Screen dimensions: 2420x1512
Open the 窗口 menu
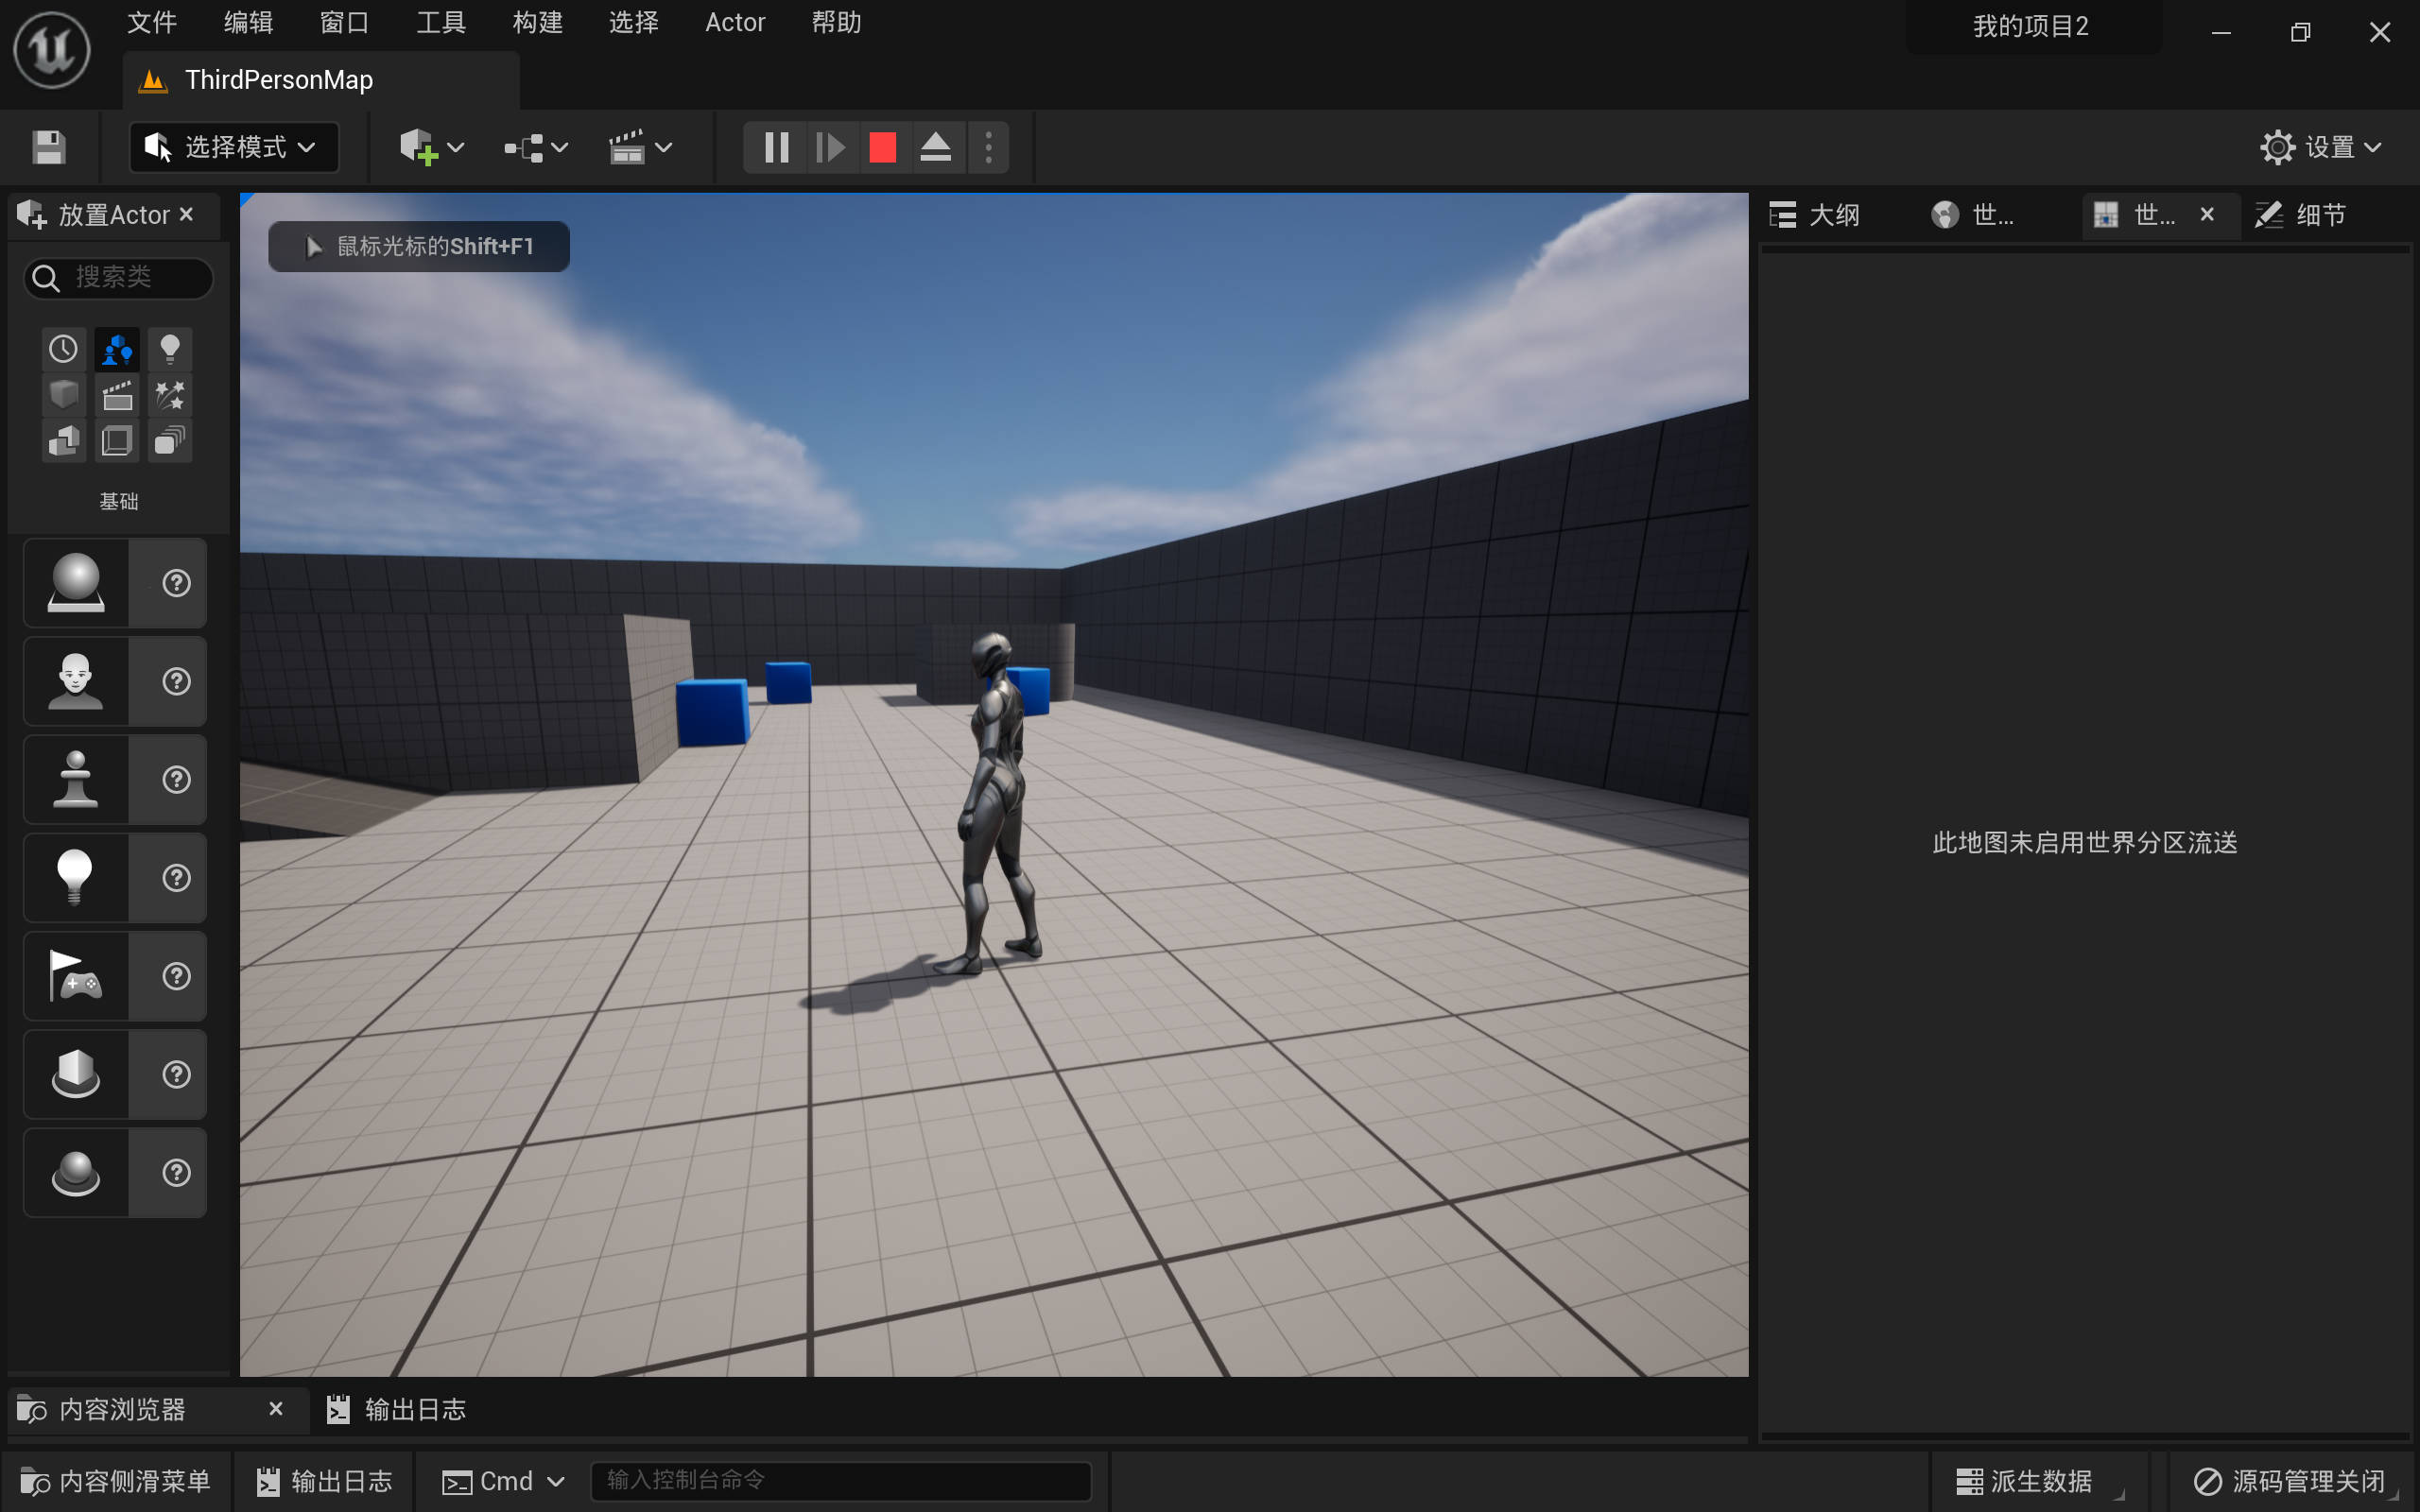tap(344, 22)
